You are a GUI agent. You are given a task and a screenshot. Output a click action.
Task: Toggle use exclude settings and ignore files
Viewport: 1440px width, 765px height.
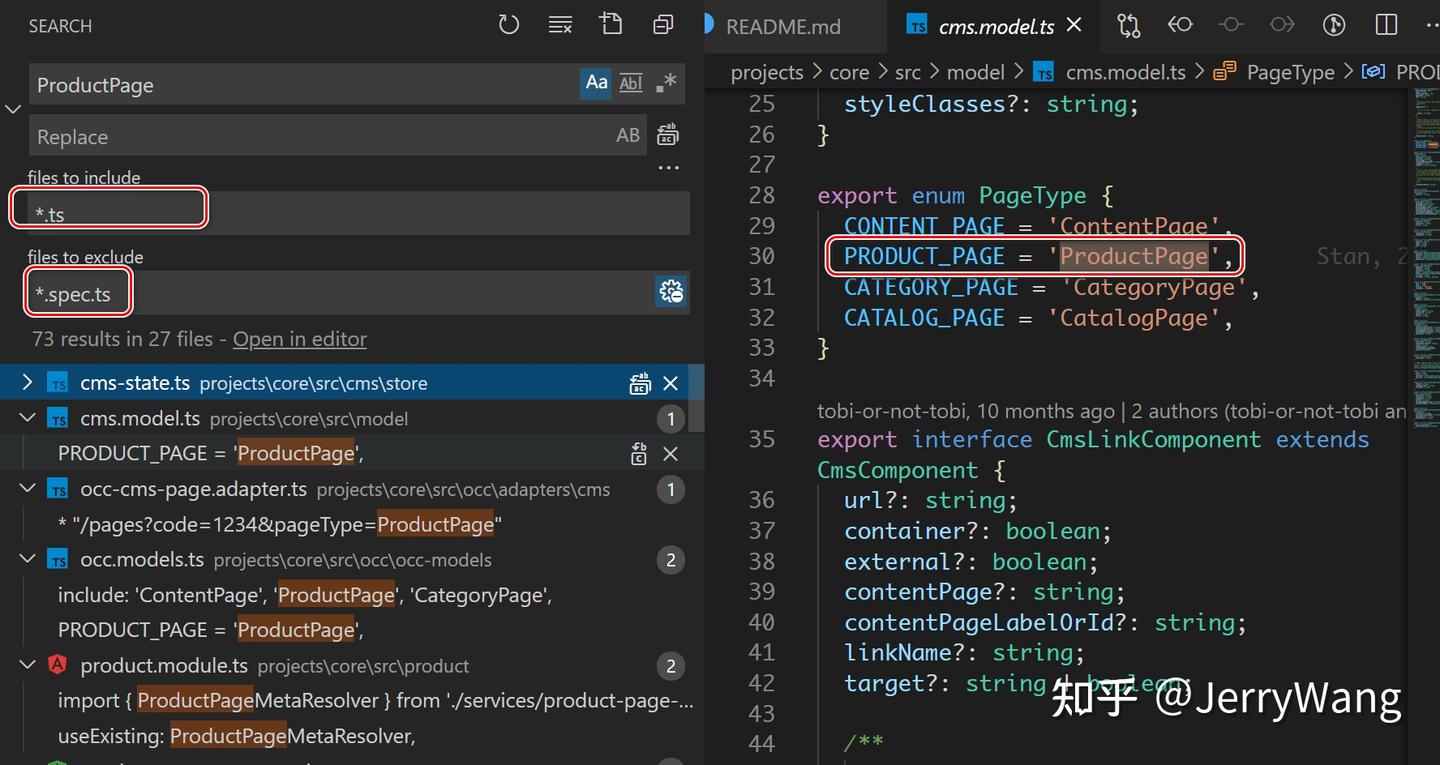[671, 291]
